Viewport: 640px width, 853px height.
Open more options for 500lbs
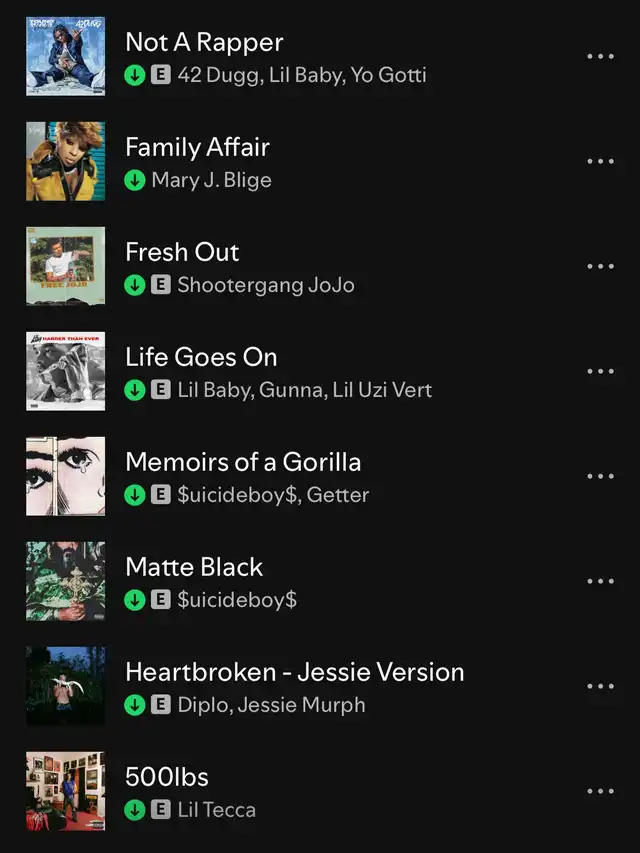(600, 792)
